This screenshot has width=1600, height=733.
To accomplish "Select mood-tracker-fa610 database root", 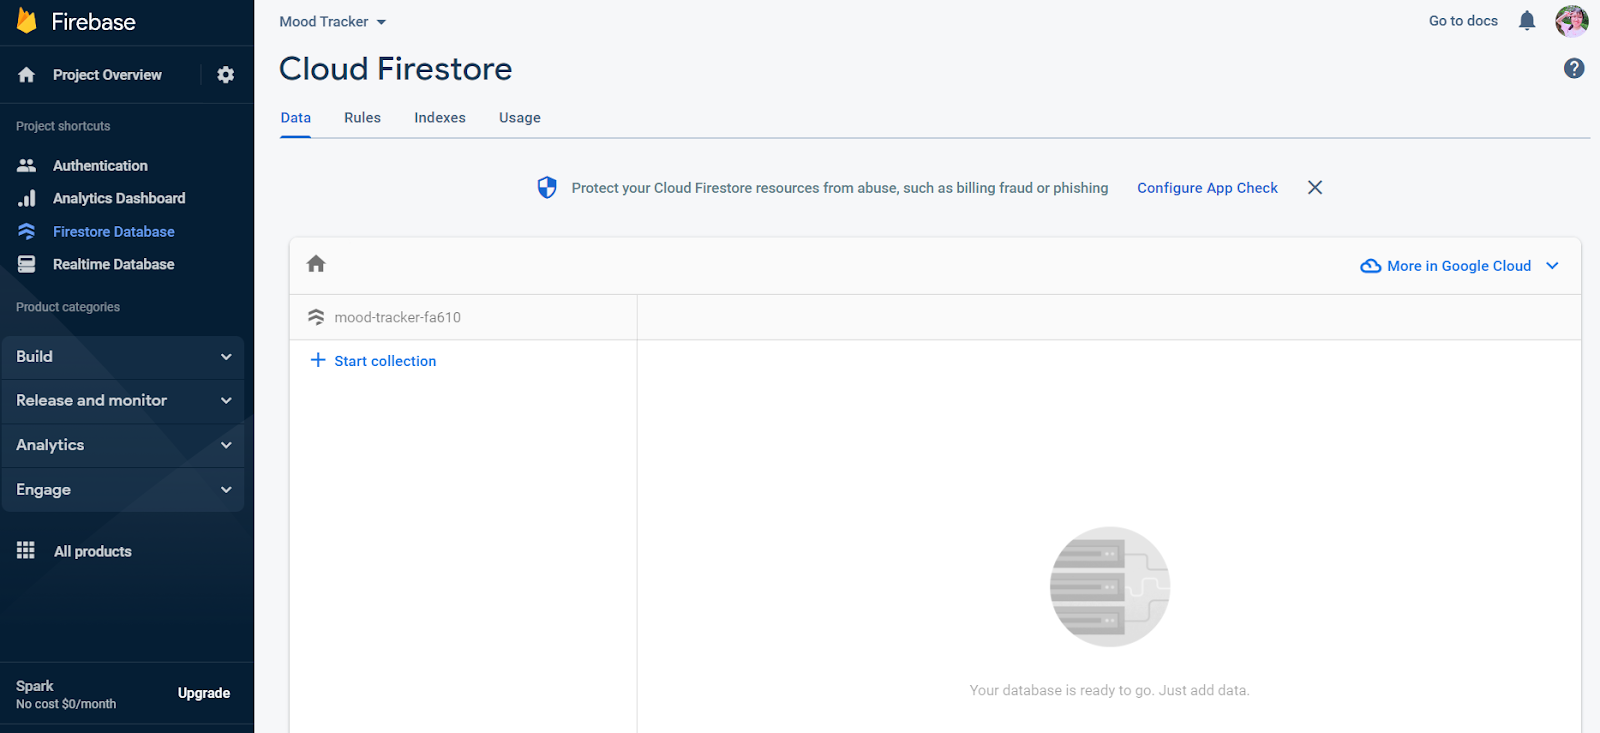I will (x=397, y=318).
